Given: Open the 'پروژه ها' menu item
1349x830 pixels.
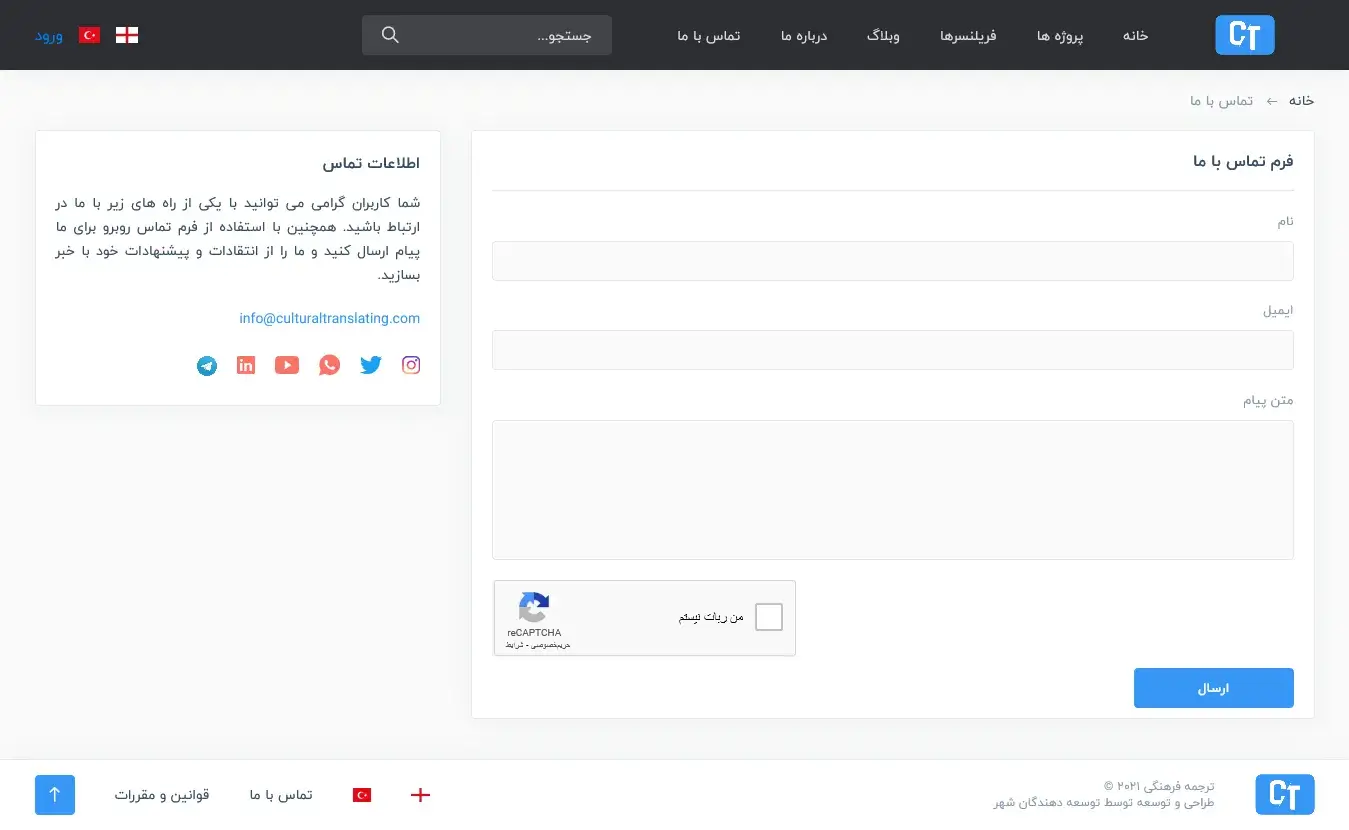Looking at the screenshot, I should (x=1060, y=35).
